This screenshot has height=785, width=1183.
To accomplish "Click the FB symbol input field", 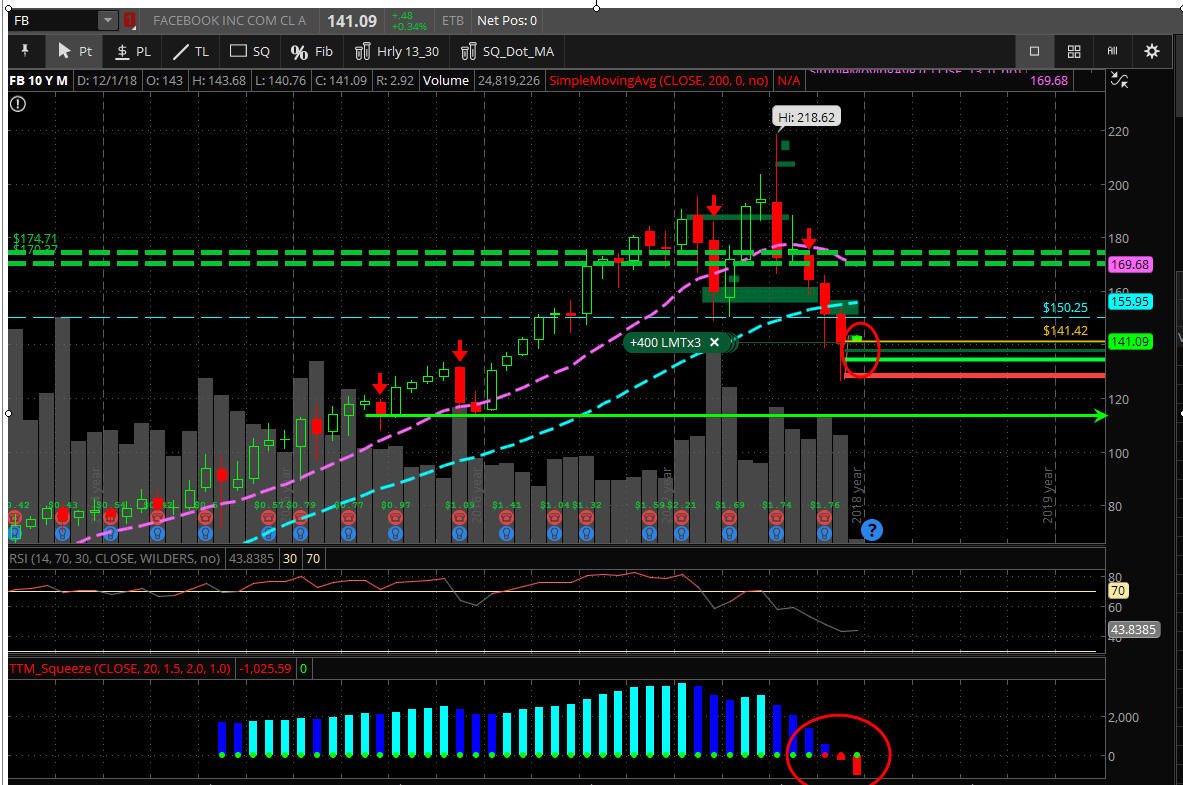I will coord(54,20).
